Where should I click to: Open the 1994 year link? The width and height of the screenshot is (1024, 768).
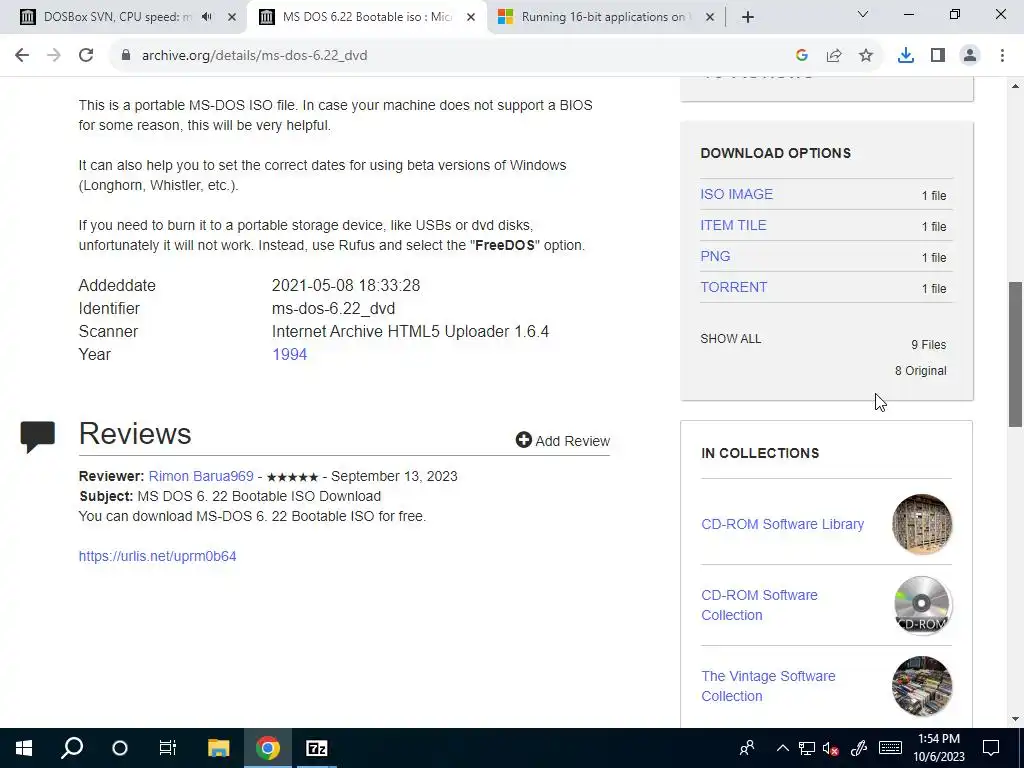tap(289, 355)
